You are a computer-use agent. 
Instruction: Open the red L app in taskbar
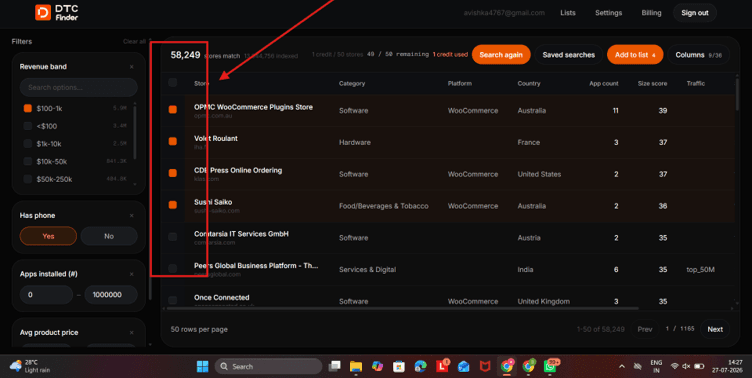tap(442, 366)
